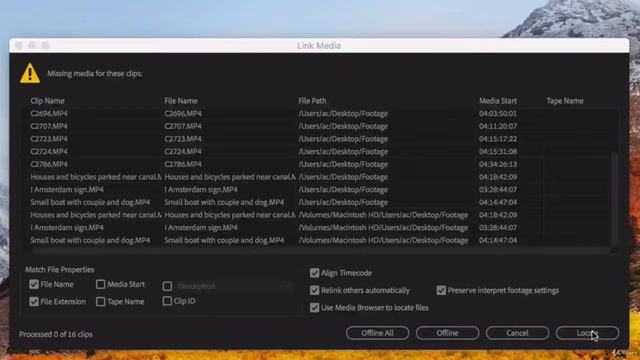The width and height of the screenshot is (640, 360).
Task: Click file name cell C2707.MP4
Action: point(183,126)
